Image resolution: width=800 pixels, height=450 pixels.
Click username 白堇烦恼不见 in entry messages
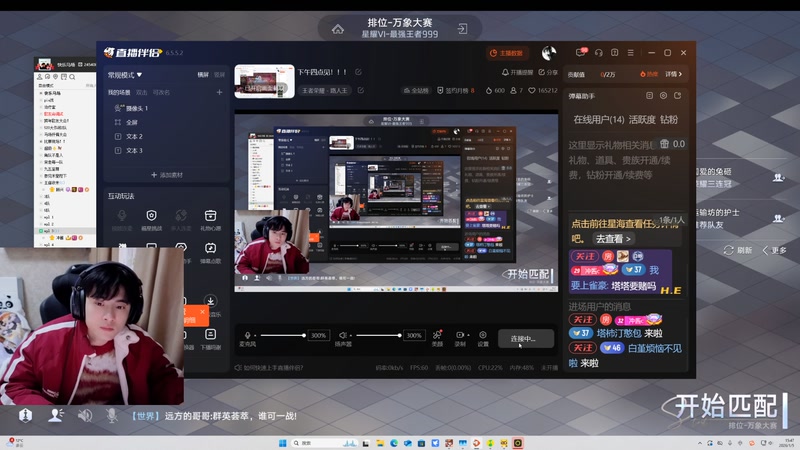click(655, 348)
